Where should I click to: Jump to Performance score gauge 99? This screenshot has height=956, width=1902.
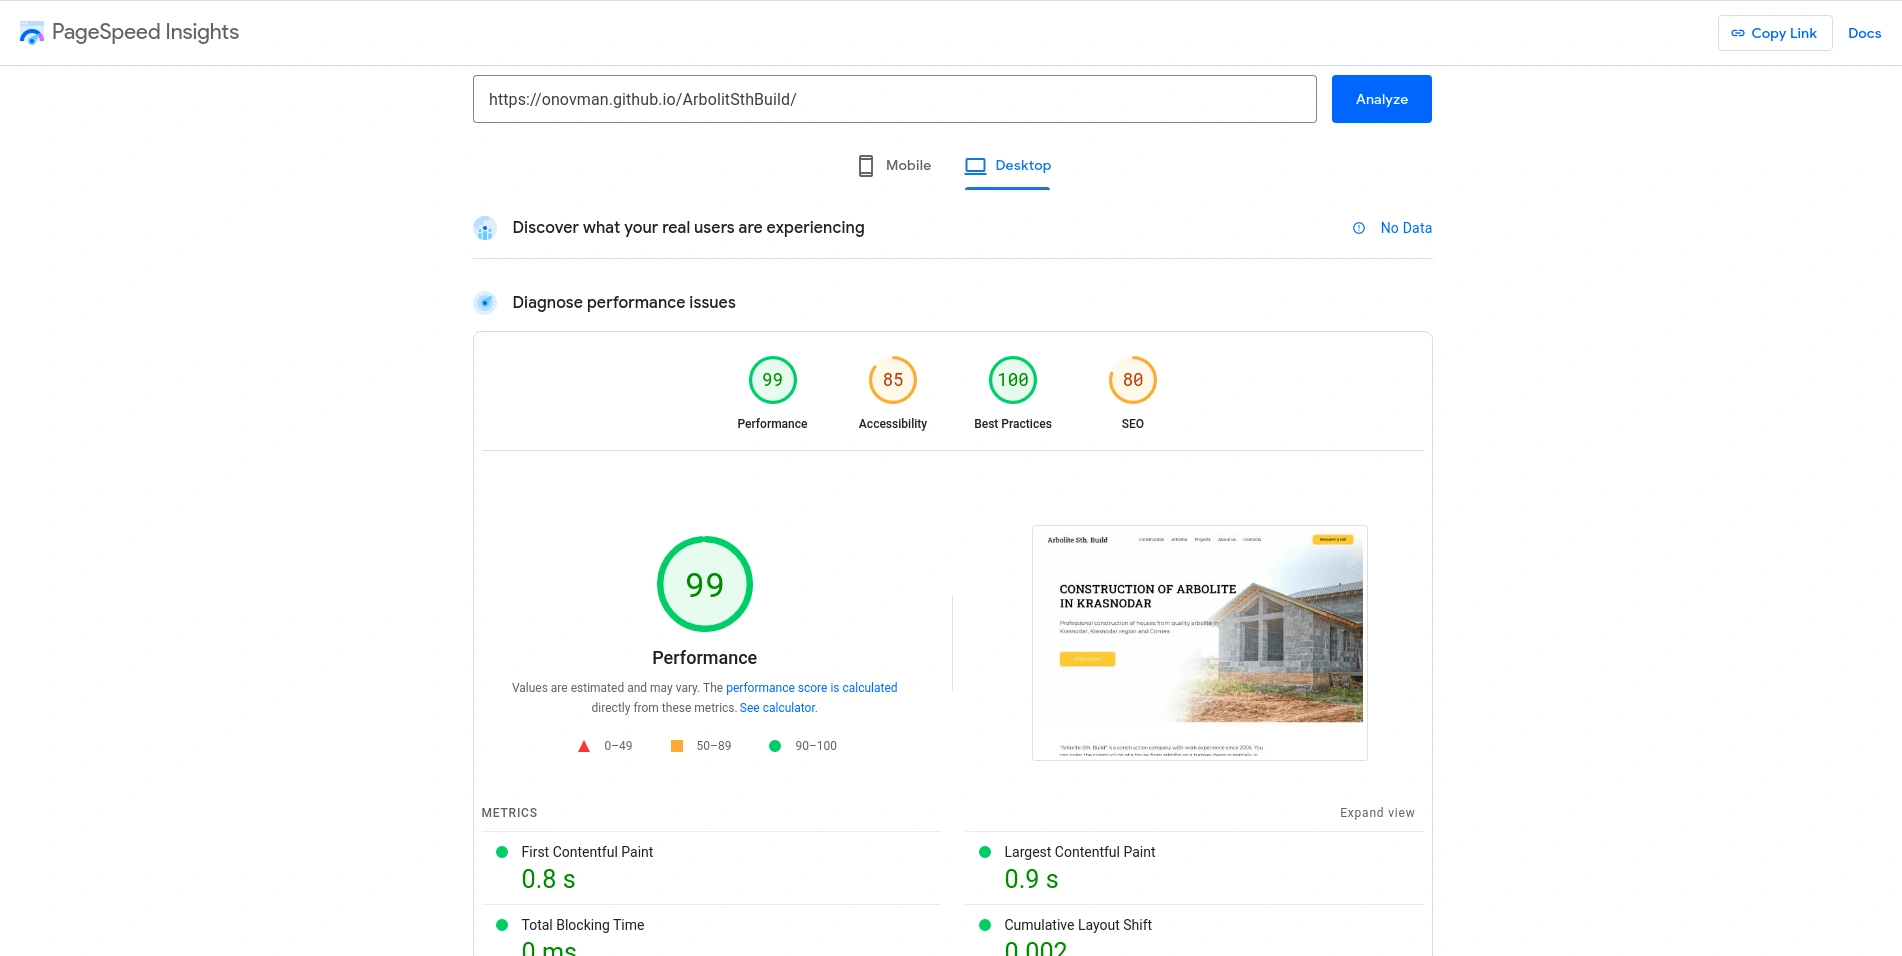pyautogui.click(x=773, y=380)
